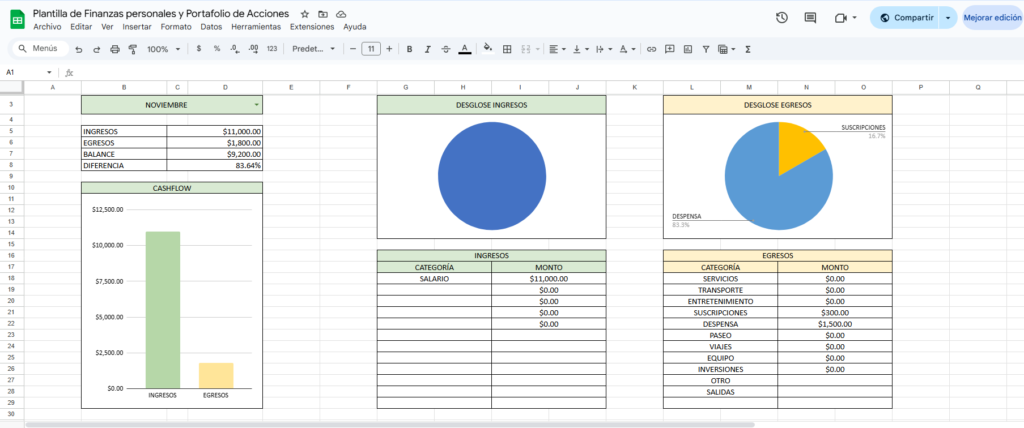The image size is (1024, 428).
Task: Open version history clock icon
Action: pos(781,18)
